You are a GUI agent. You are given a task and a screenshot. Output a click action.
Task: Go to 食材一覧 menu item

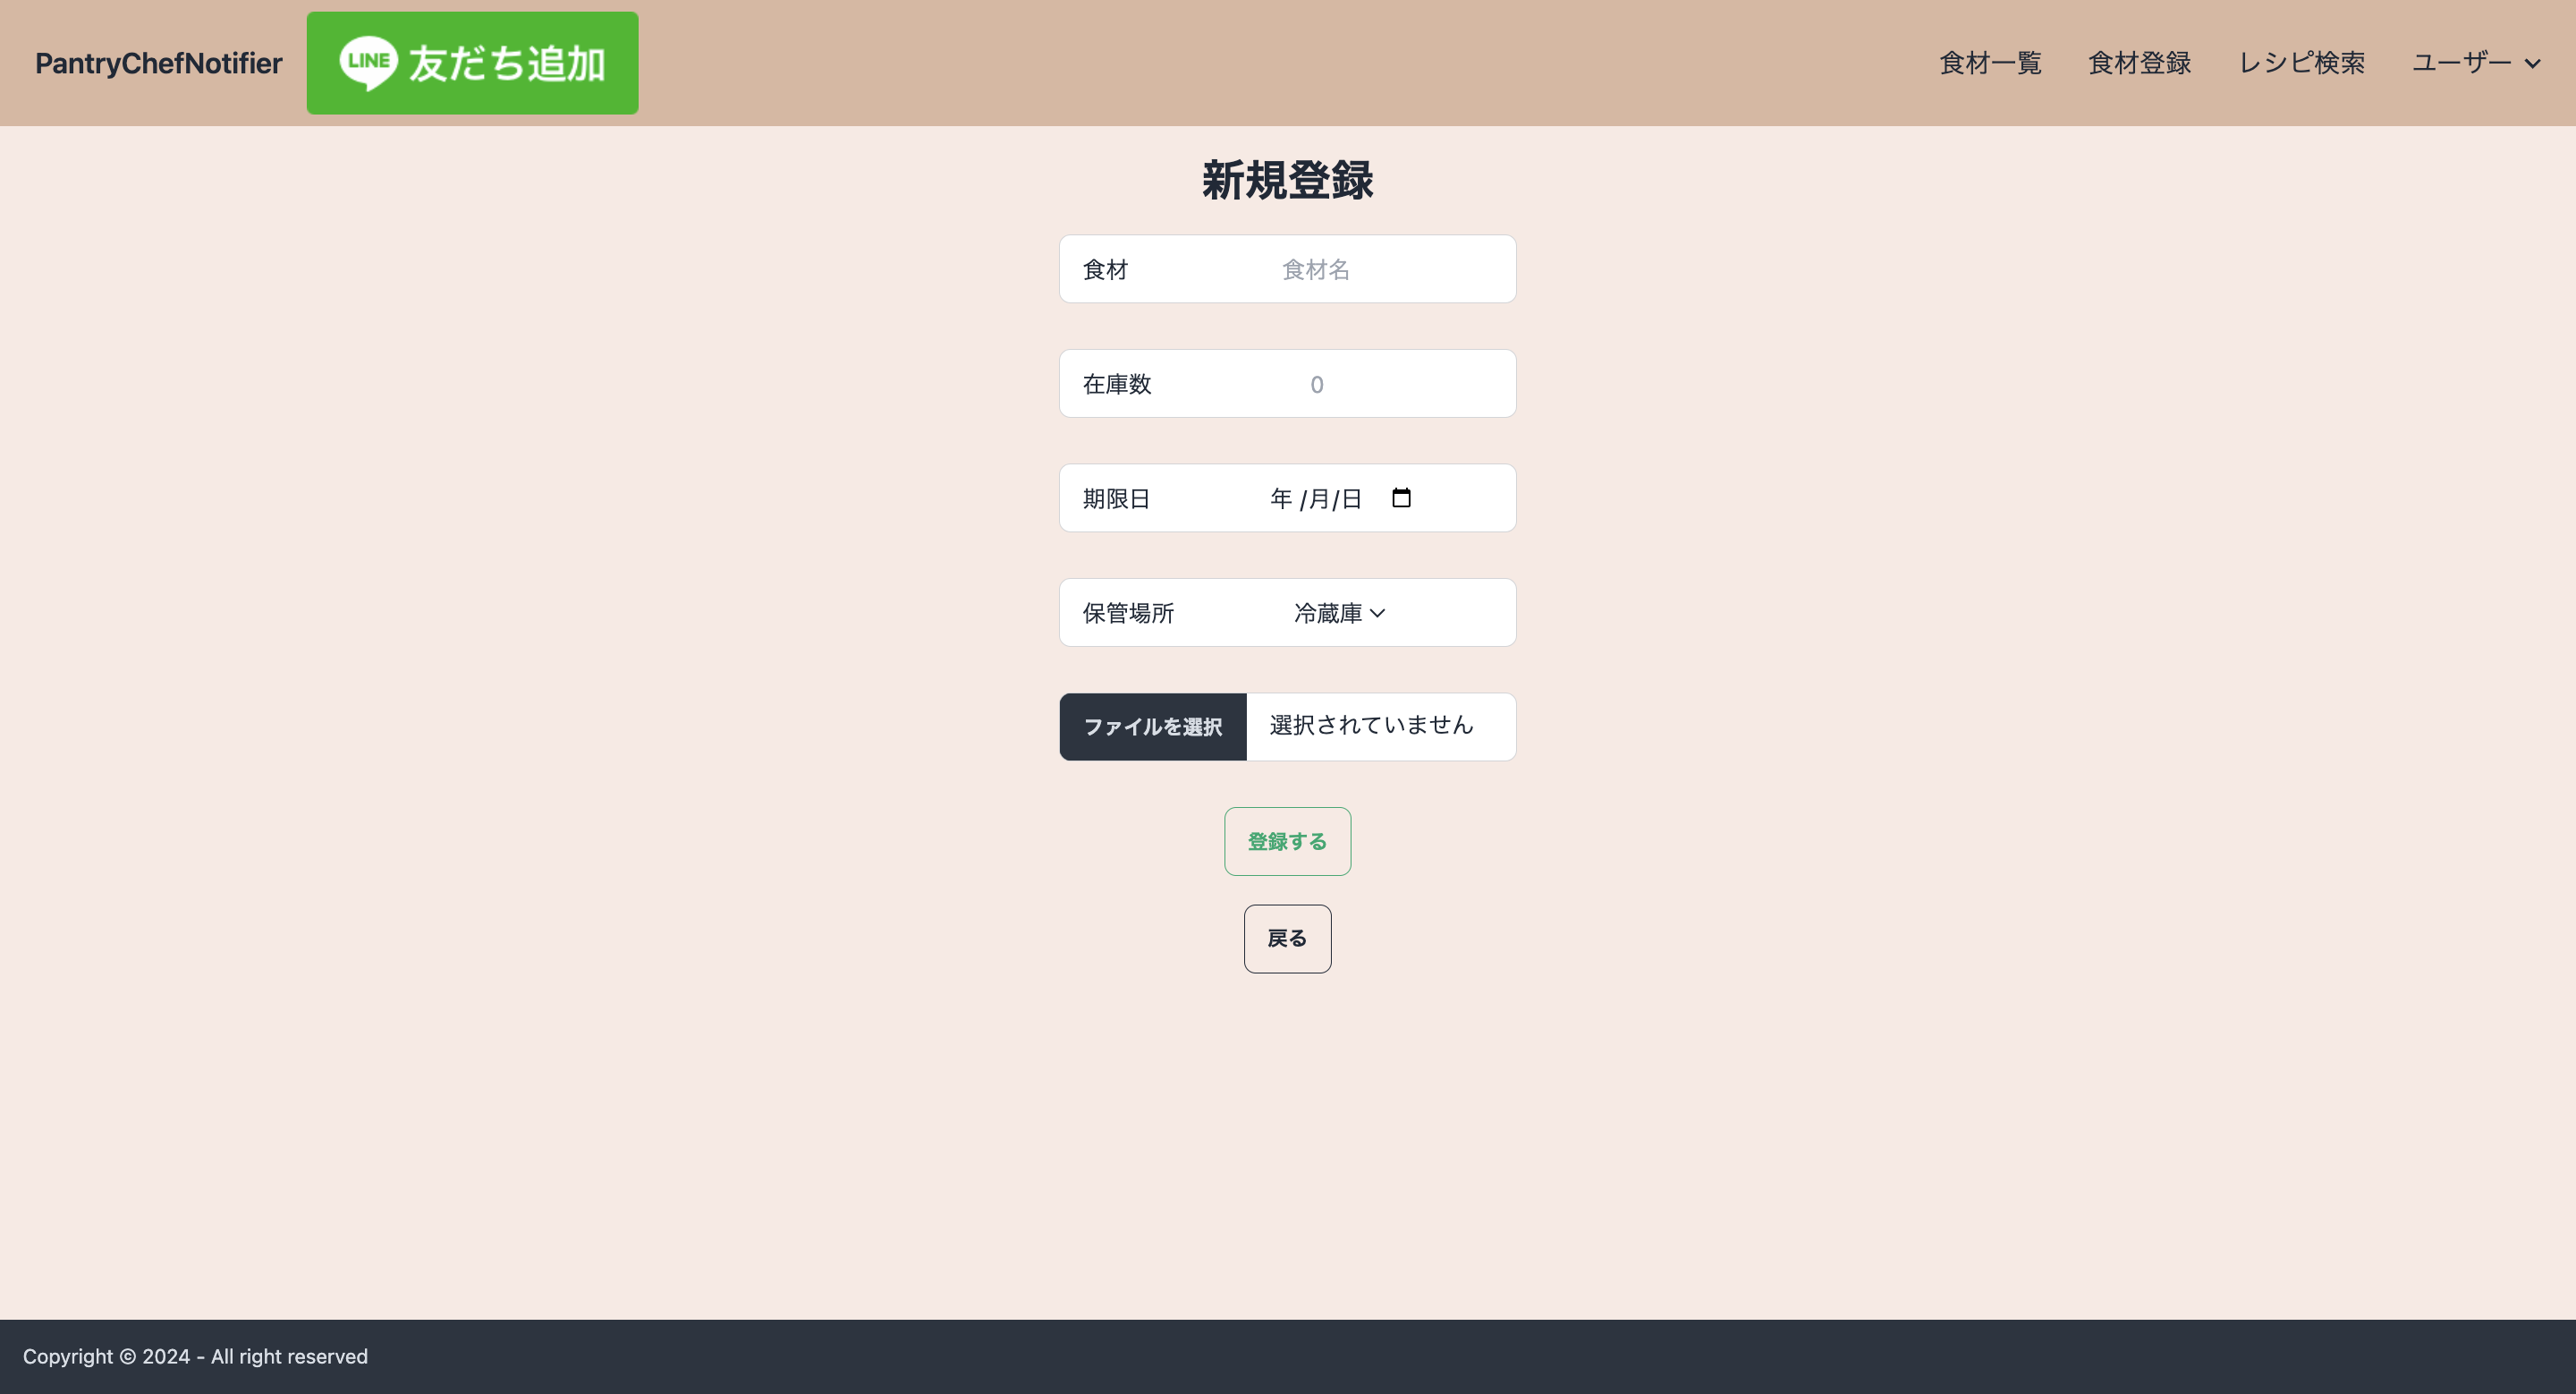pos(1990,63)
